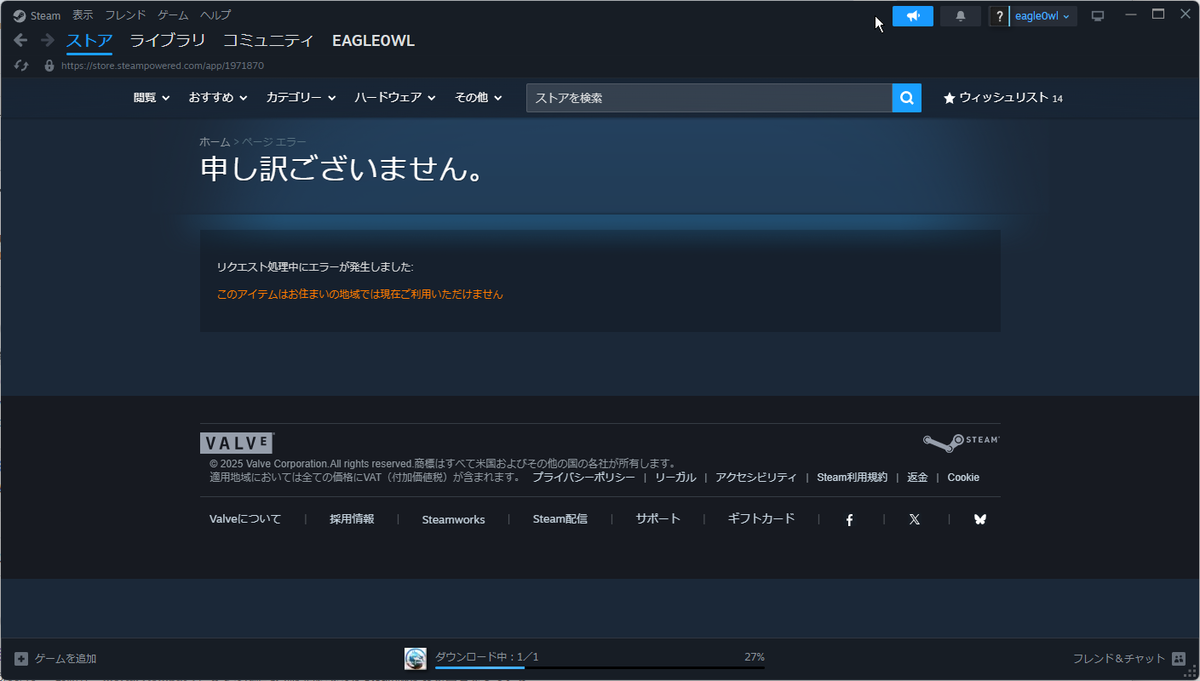This screenshot has height=681, width=1200.
Task: Expand the カテゴリー dropdown
Action: tap(301, 98)
